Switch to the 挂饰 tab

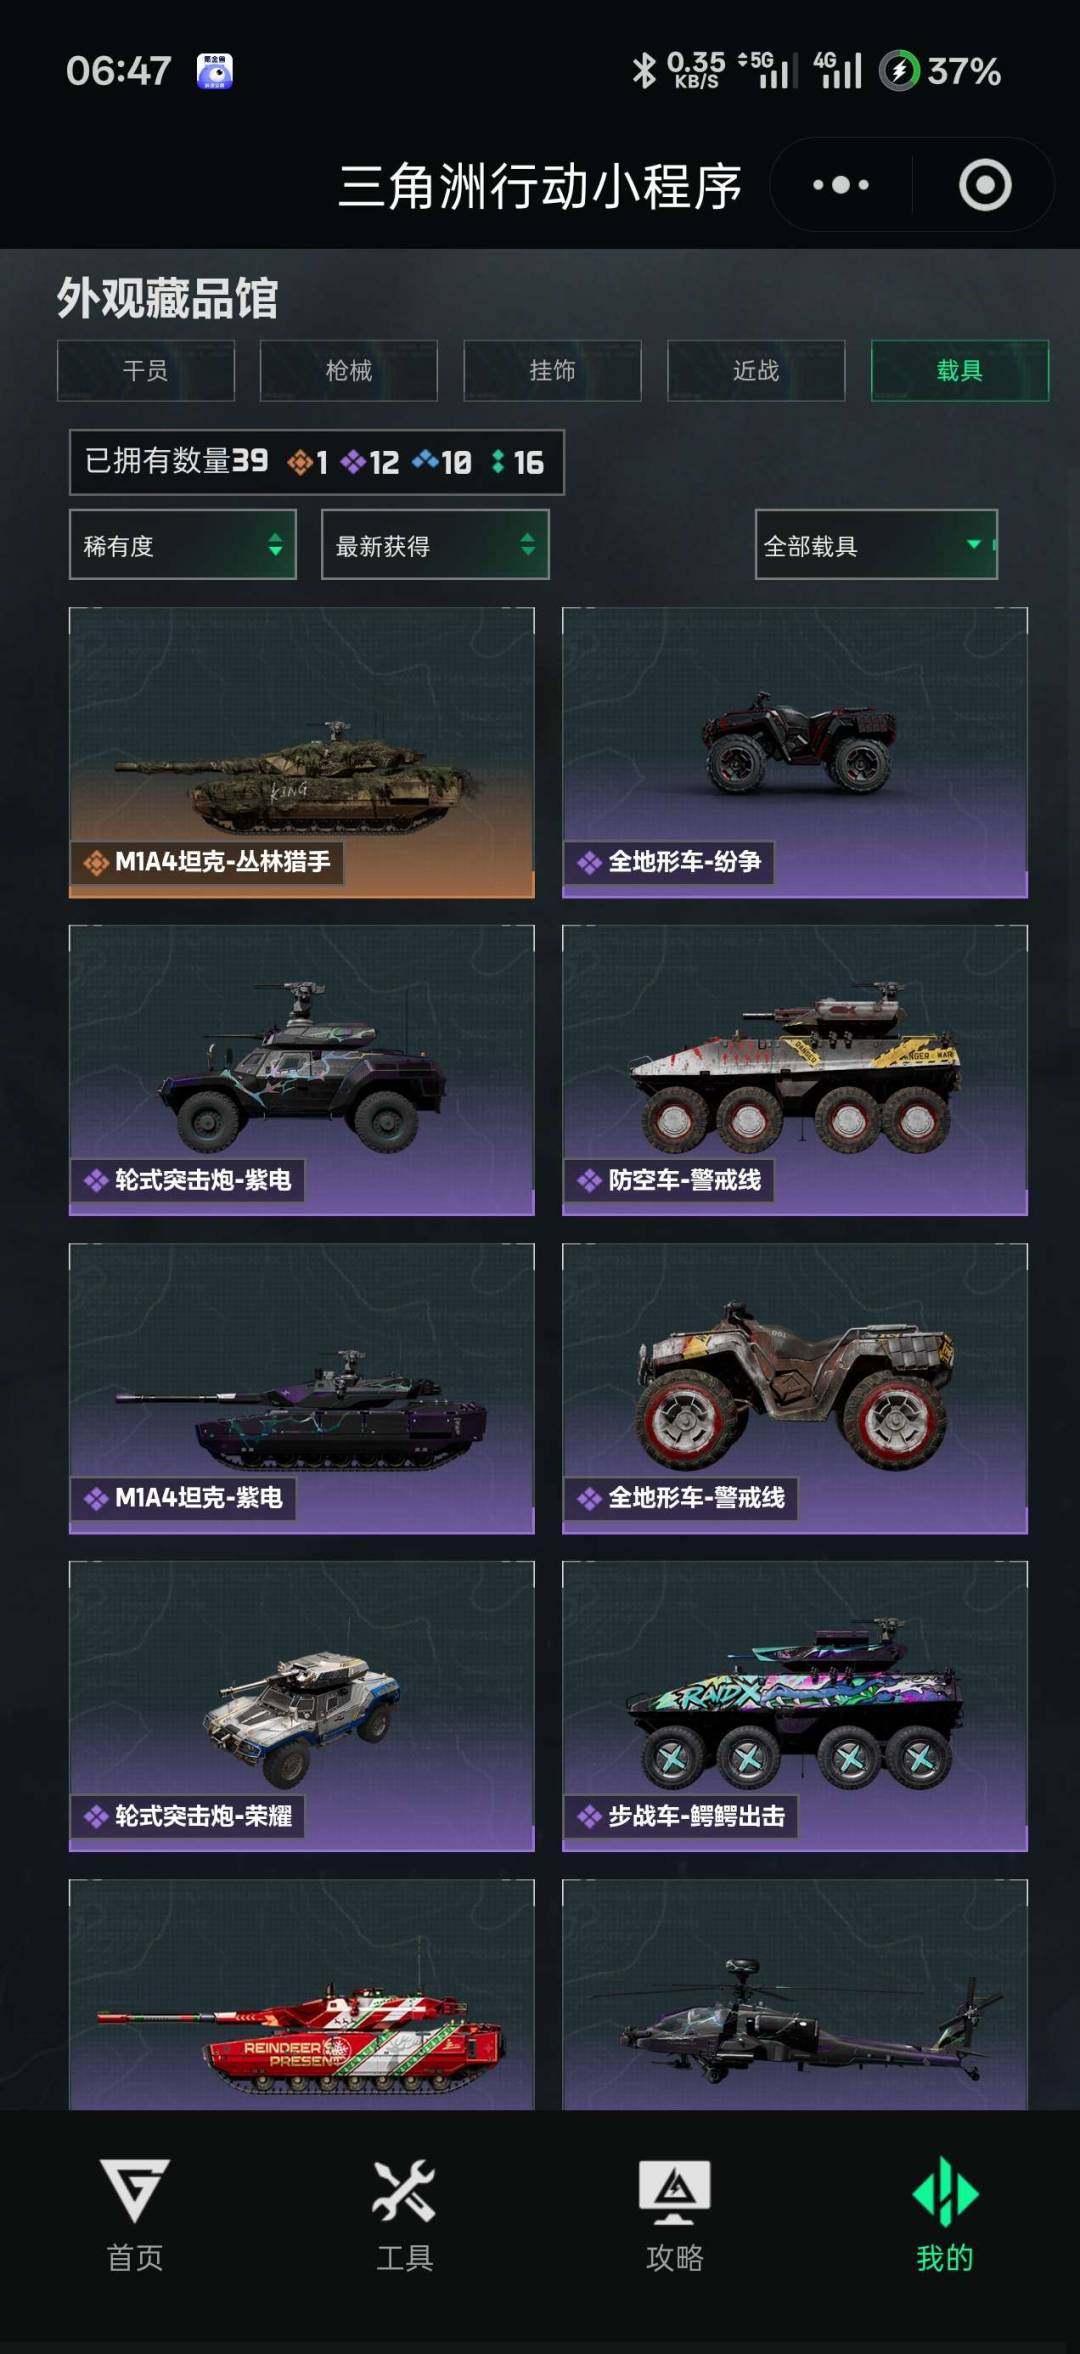pos(552,371)
